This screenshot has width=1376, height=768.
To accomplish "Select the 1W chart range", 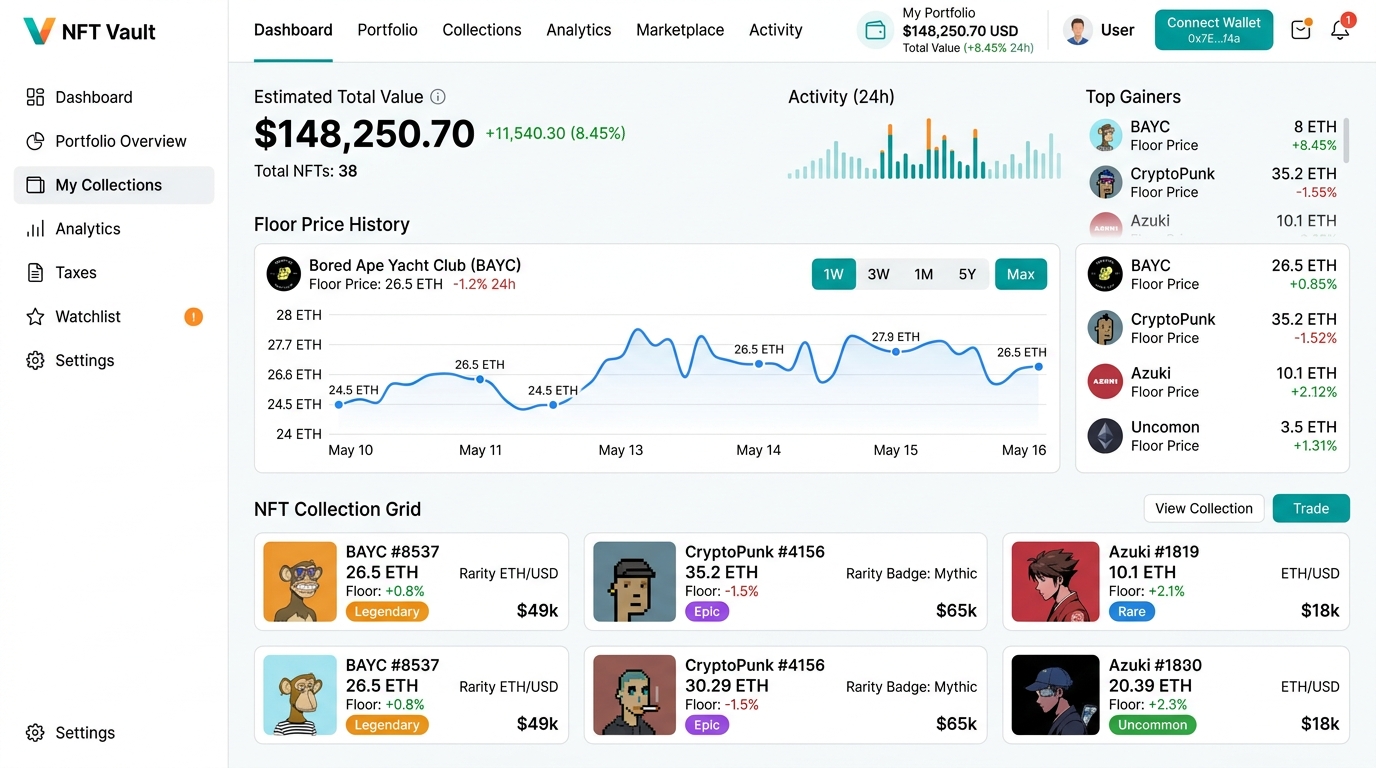I will coord(834,274).
